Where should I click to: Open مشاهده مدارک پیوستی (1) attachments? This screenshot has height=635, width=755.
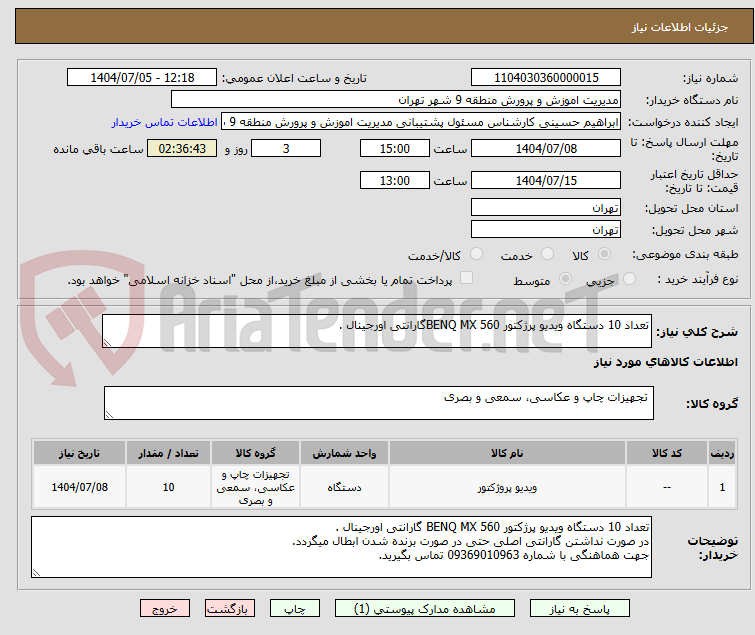(x=424, y=609)
